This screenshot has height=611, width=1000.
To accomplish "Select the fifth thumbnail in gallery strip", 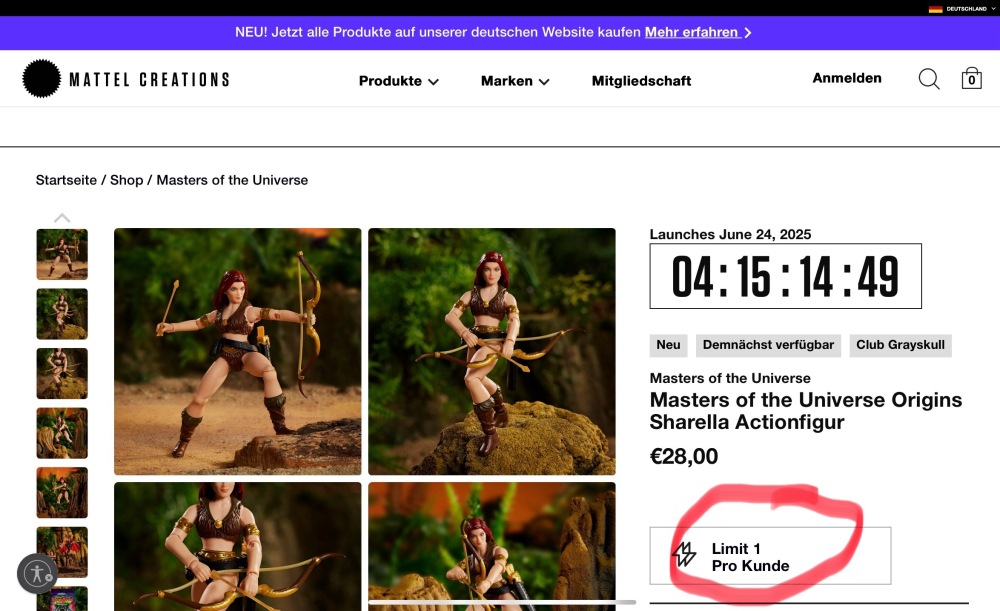I will [x=62, y=492].
